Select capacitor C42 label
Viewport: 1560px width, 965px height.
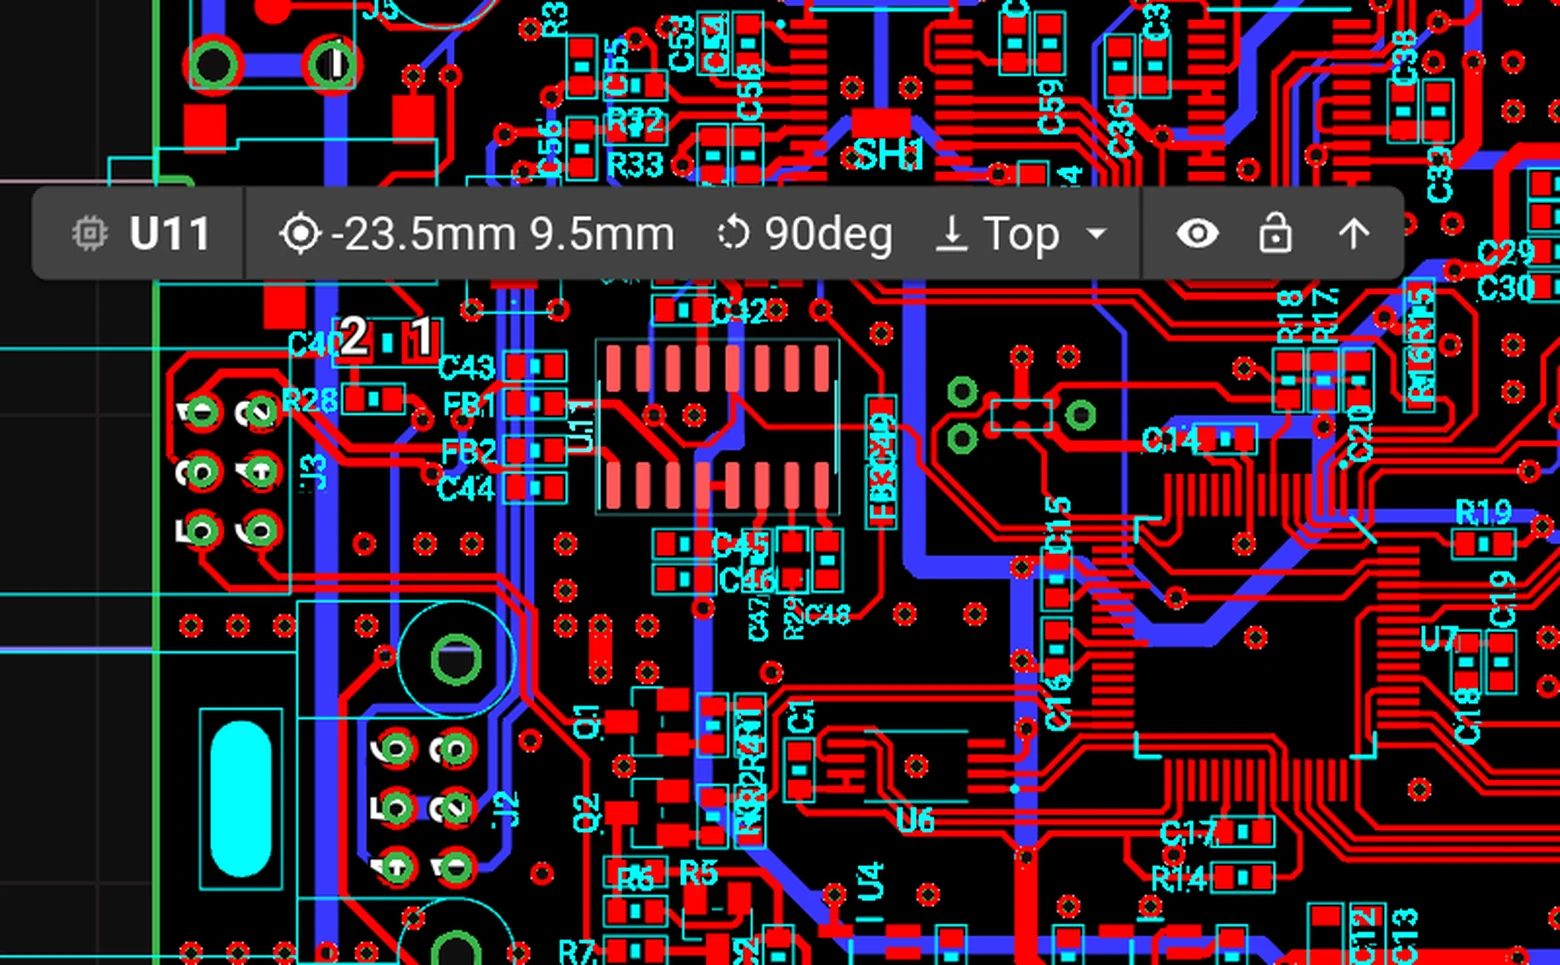pos(740,312)
